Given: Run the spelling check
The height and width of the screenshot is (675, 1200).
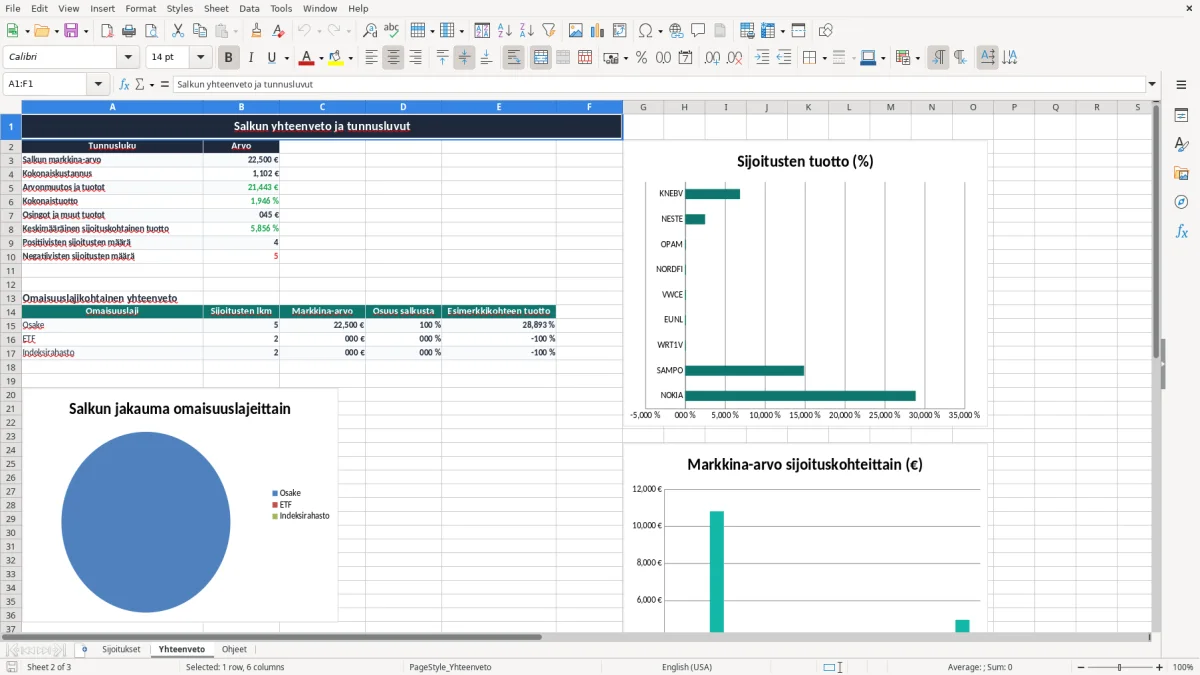Looking at the screenshot, I should point(392,31).
